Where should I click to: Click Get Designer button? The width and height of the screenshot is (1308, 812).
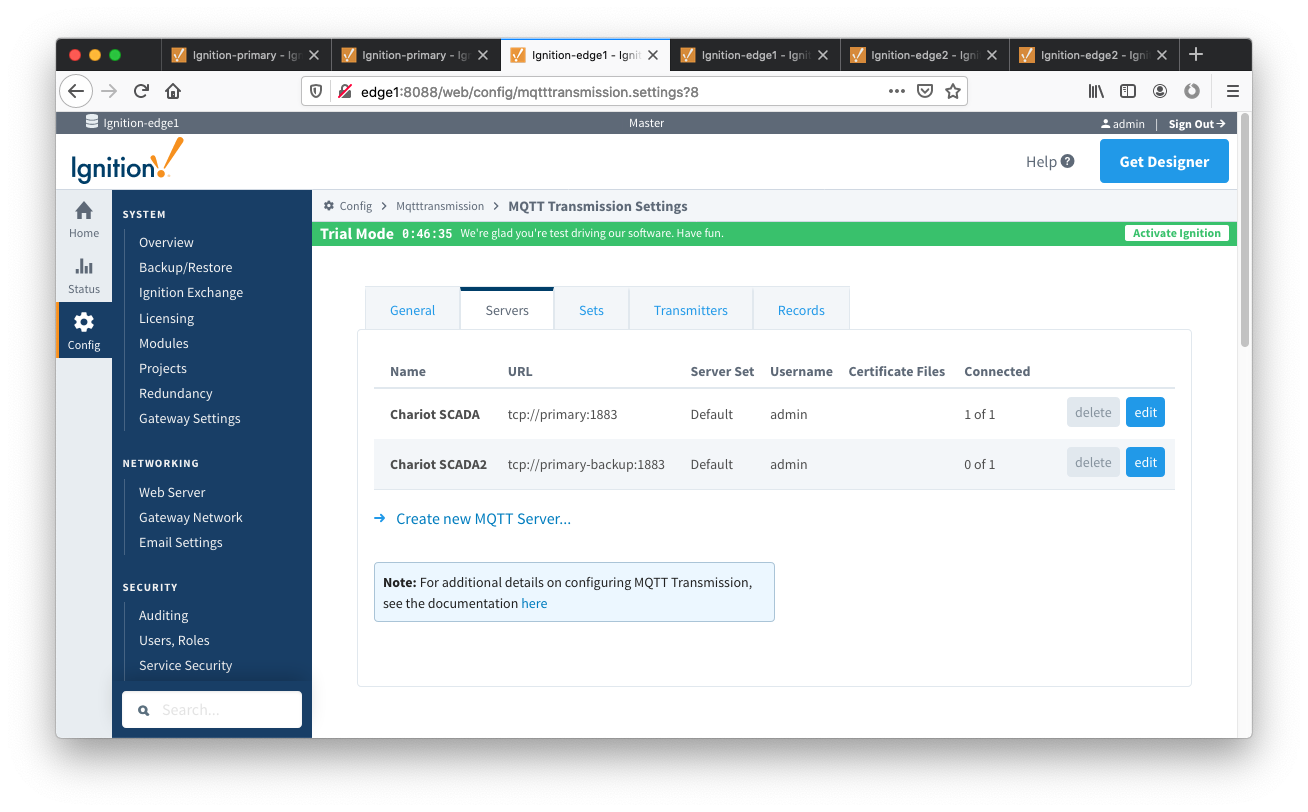click(x=1164, y=161)
